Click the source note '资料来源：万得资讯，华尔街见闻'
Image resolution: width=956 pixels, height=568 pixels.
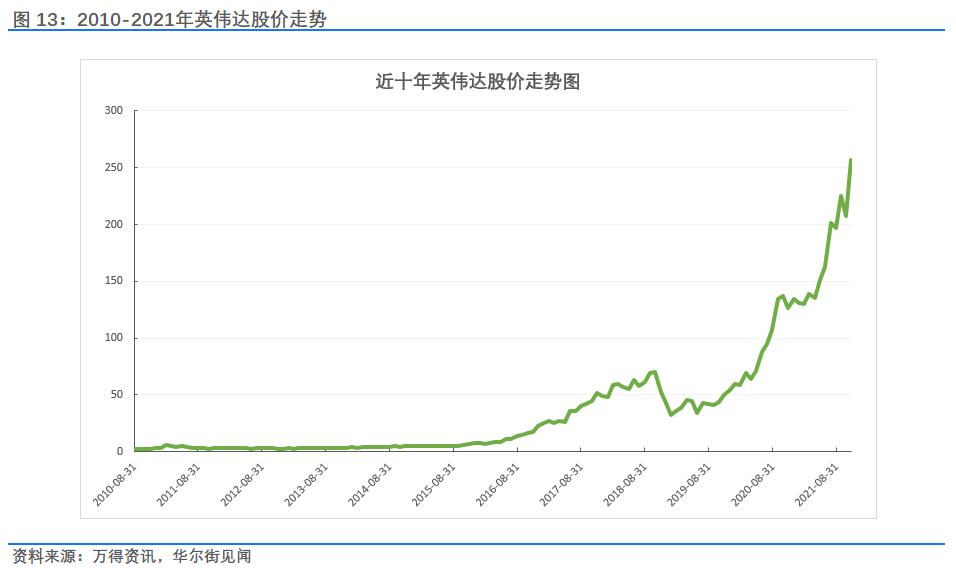point(132,556)
